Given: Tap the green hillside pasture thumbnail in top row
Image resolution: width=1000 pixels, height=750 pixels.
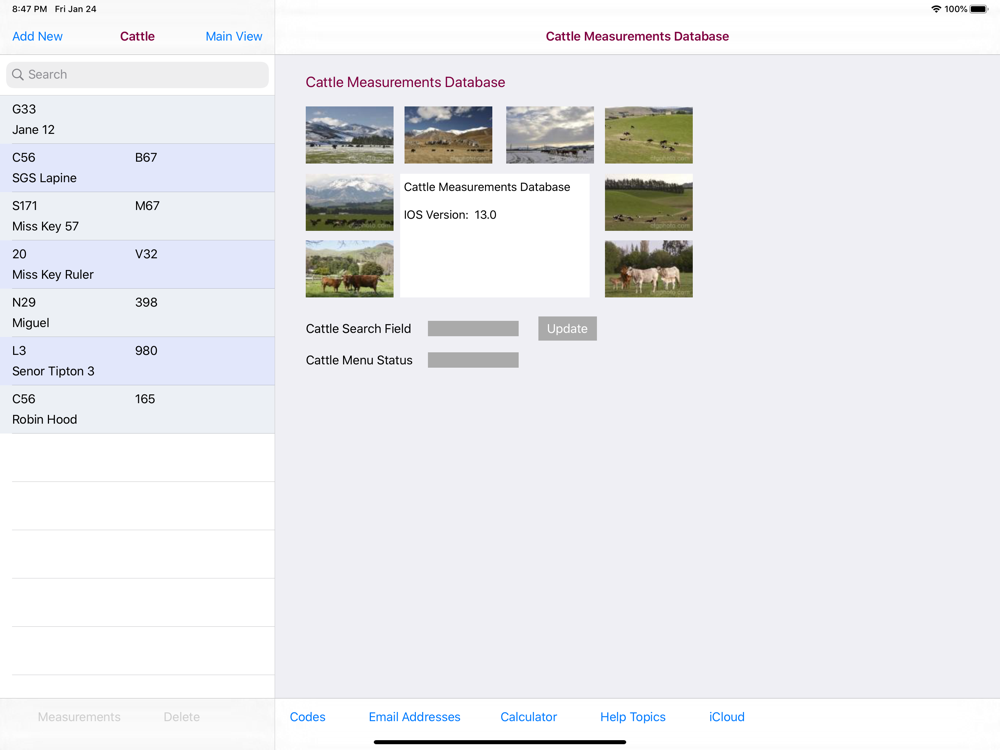Looking at the screenshot, I should coord(649,135).
